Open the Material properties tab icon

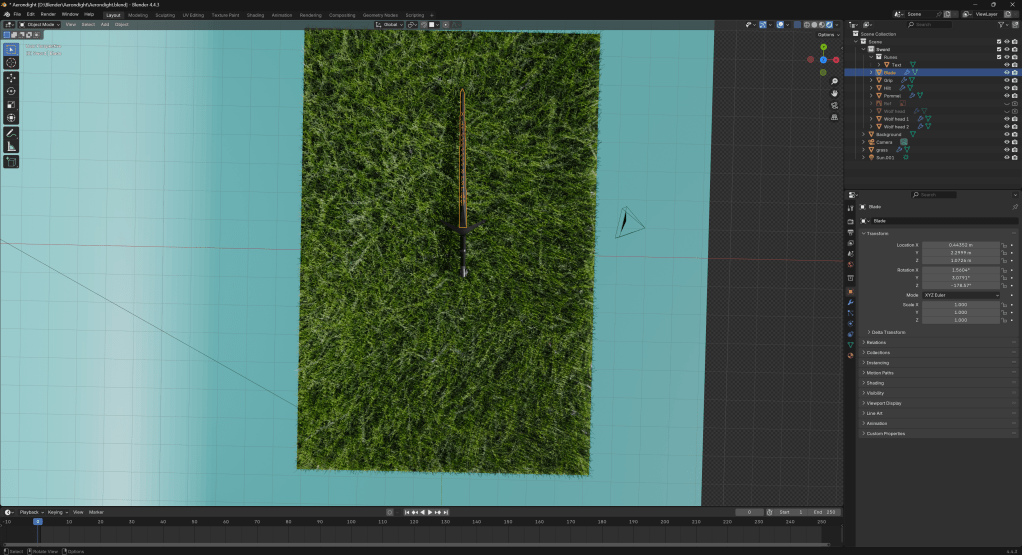pos(850,355)
